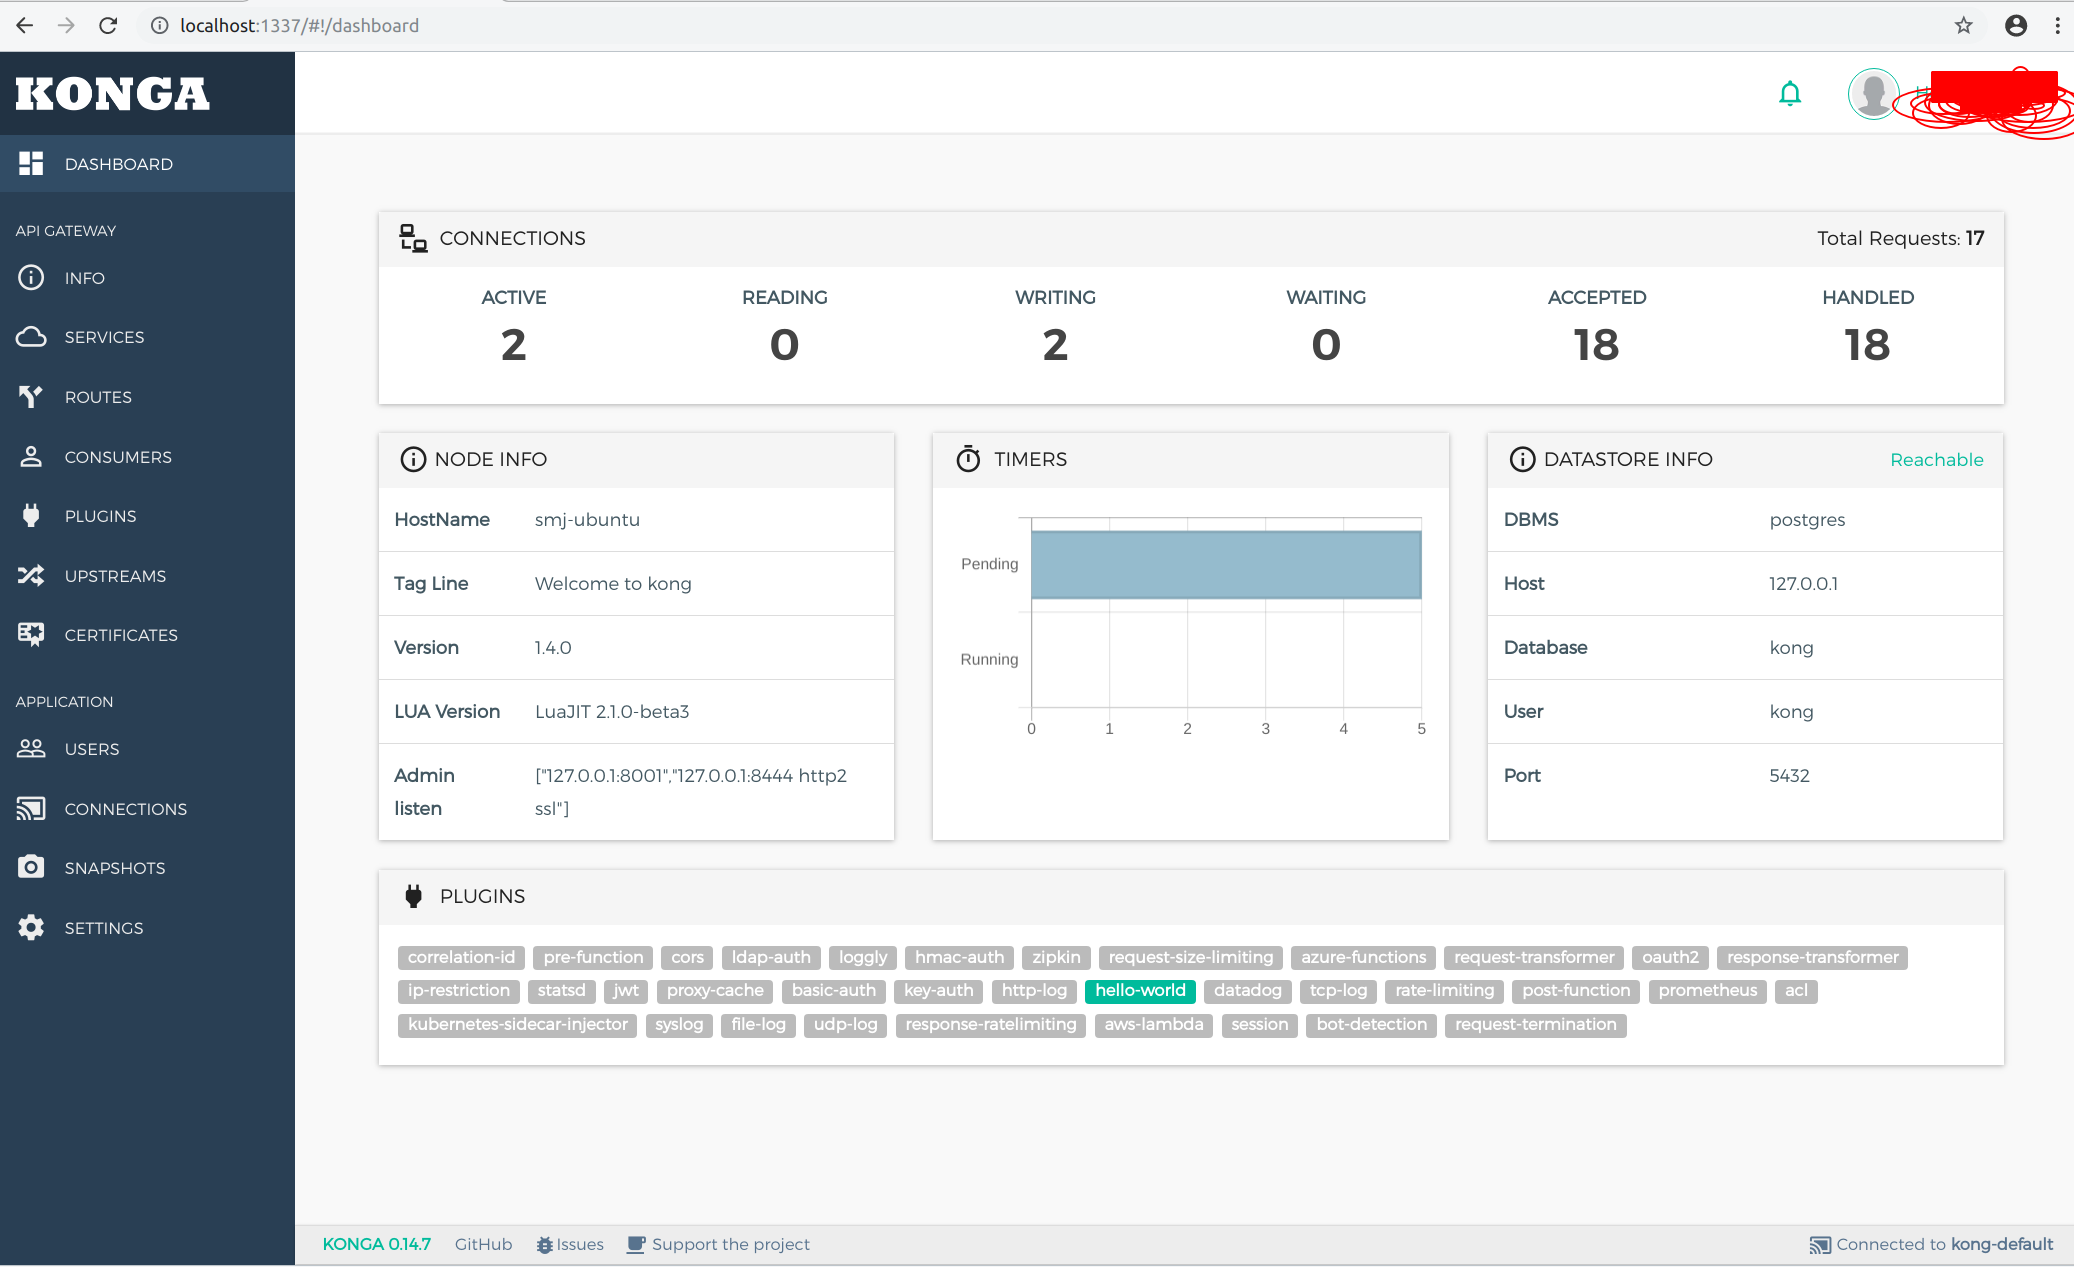This screenshot has height=1267, width=2074.
Task: Go to the Consumers section
Action: point(118,457)
